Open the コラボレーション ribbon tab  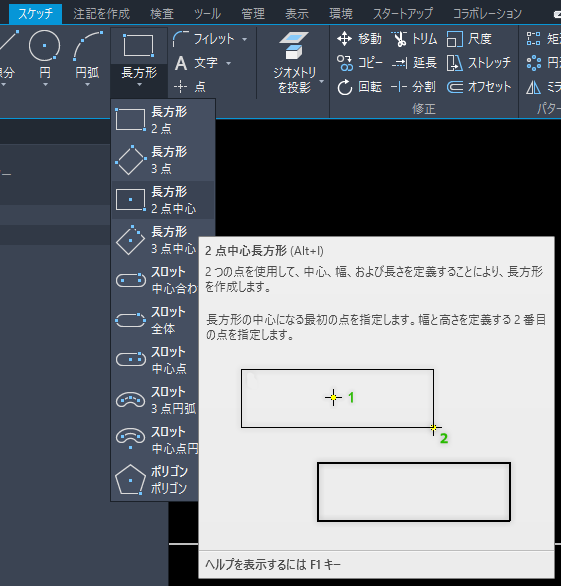(487, 14)
